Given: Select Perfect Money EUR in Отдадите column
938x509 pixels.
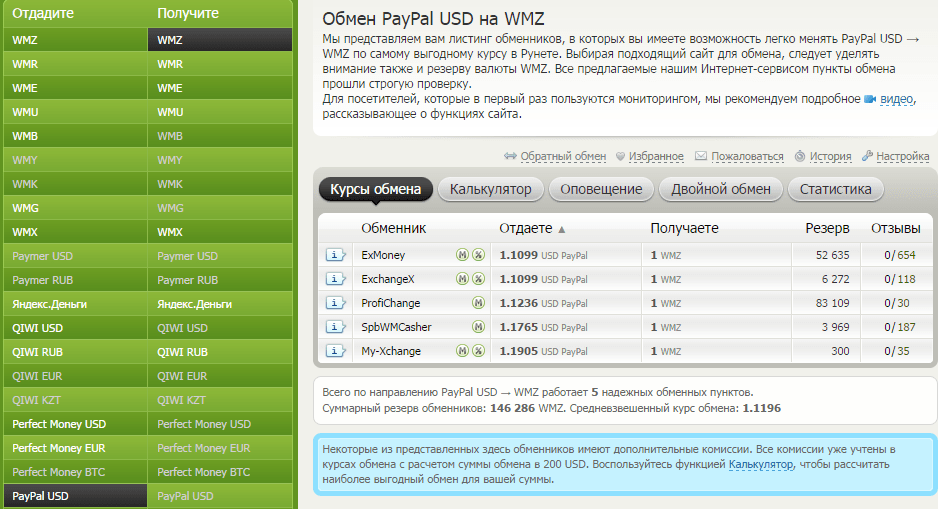Looking at the screenshot, I should coord(75,448).
